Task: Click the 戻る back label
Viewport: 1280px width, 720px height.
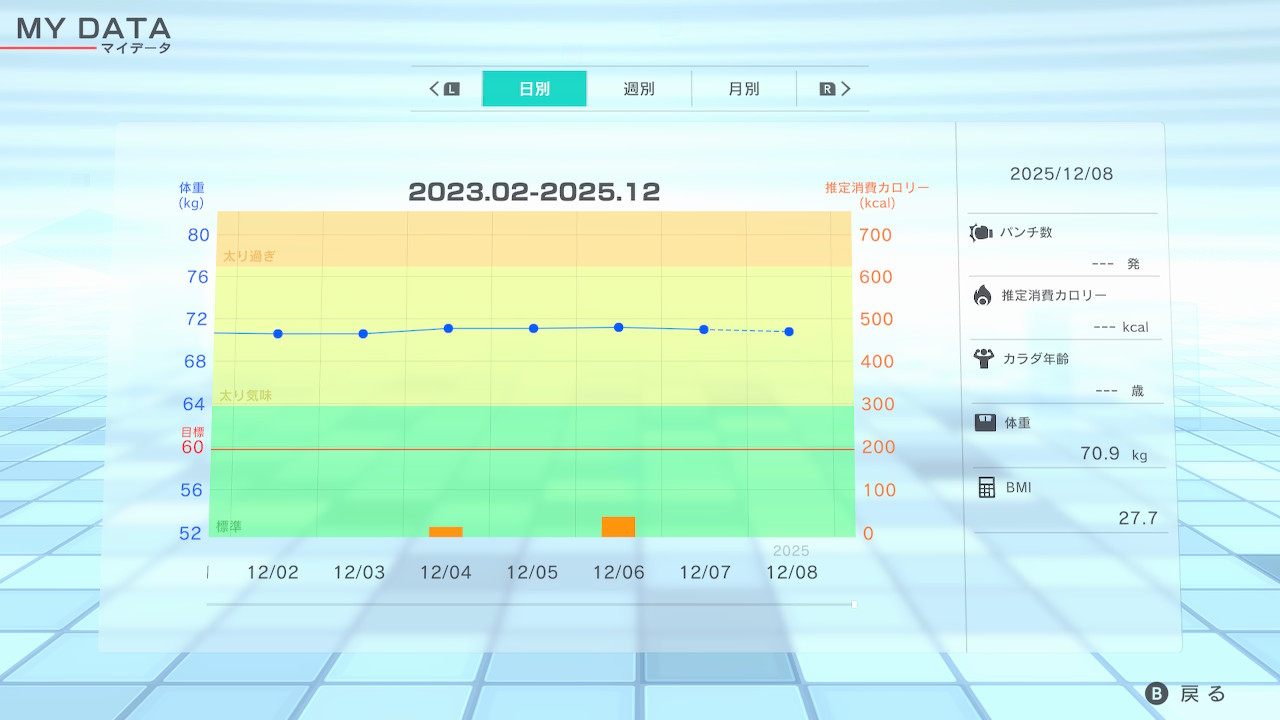Action: click(1202, 694)
